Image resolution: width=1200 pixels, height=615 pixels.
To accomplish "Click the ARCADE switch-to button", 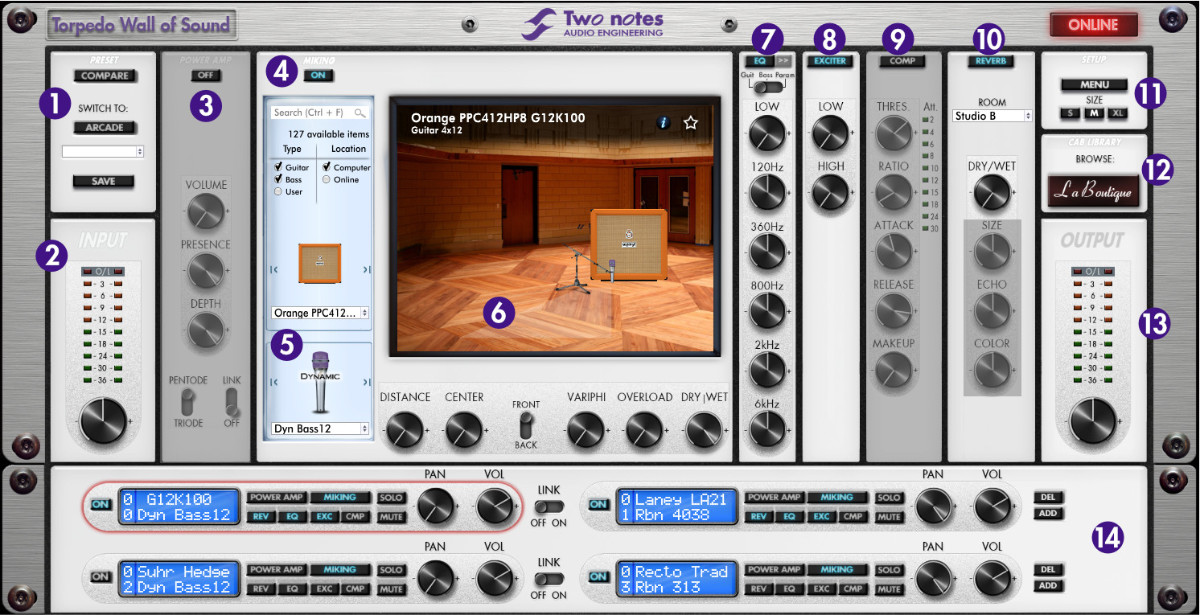I will pyautogui.click(x=104, y=127).
